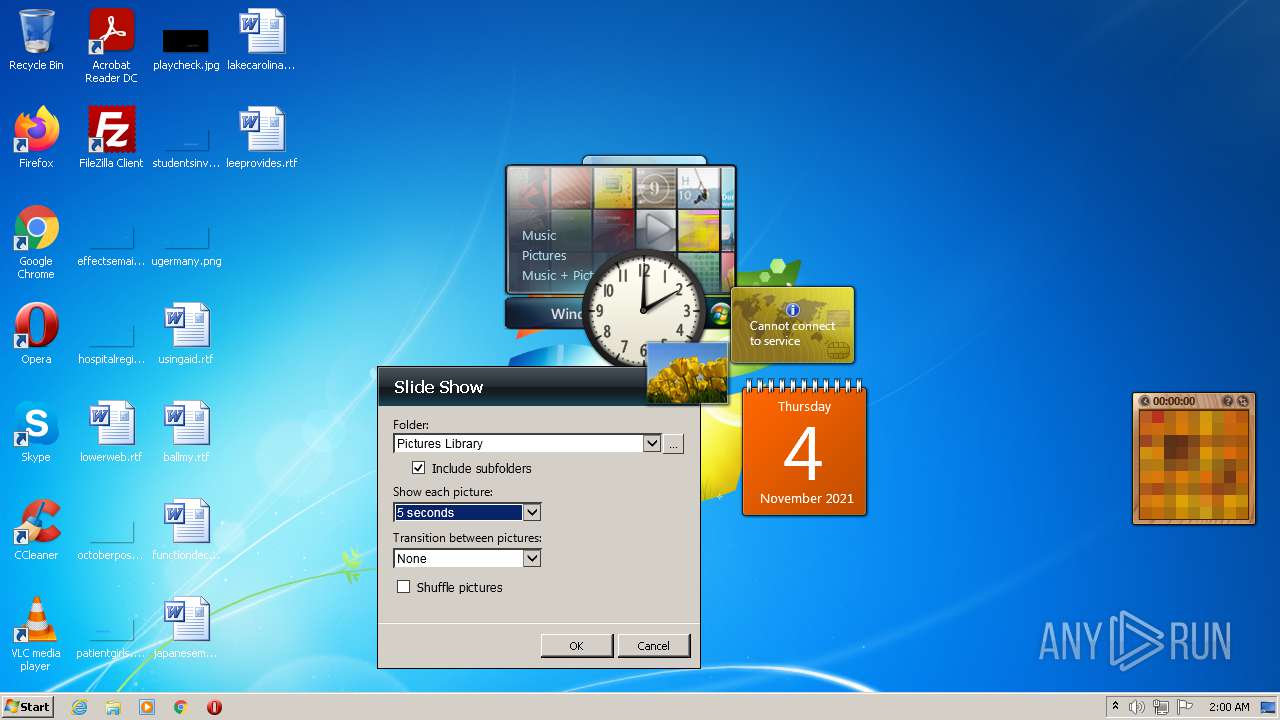This screenshot has height=720, width=1280.
Task: Click the volume speaker tray icon
Action: point(1137,707)
